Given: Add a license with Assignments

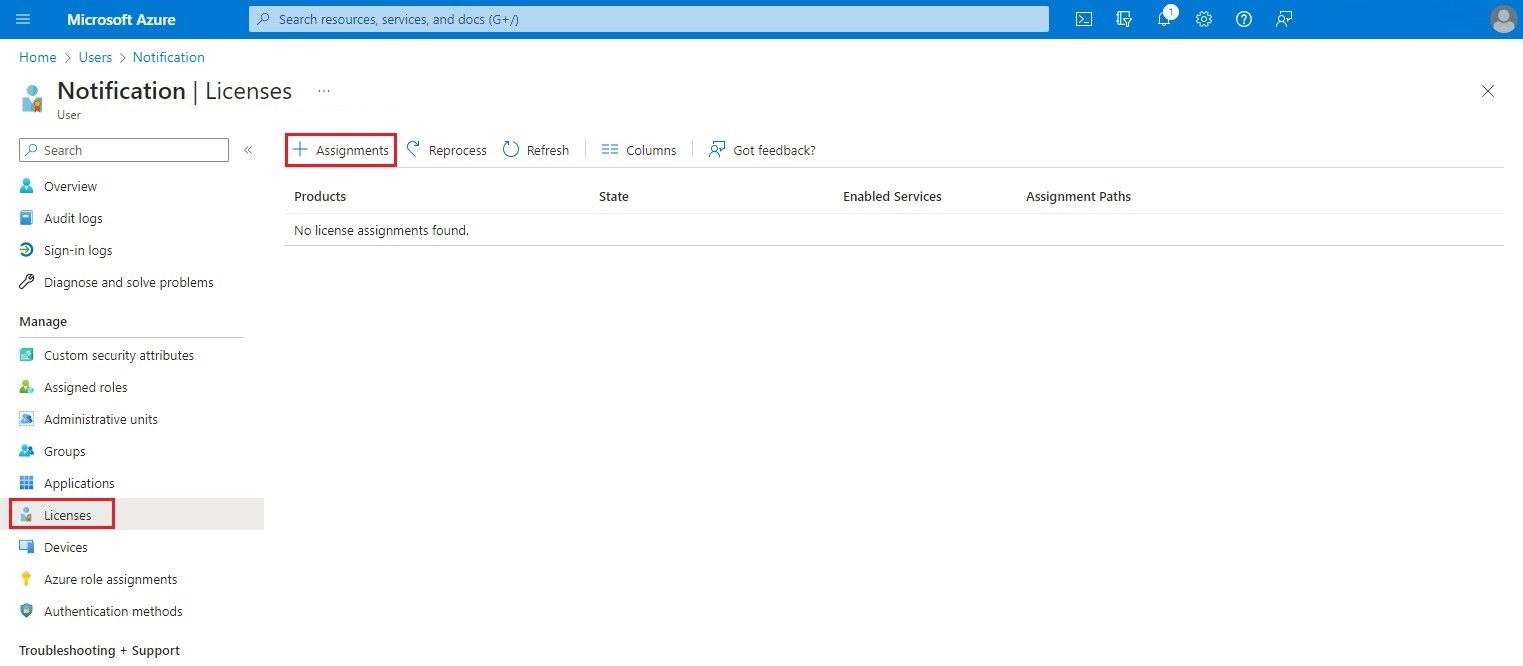Looking at the screenshot, I should 340,149.
